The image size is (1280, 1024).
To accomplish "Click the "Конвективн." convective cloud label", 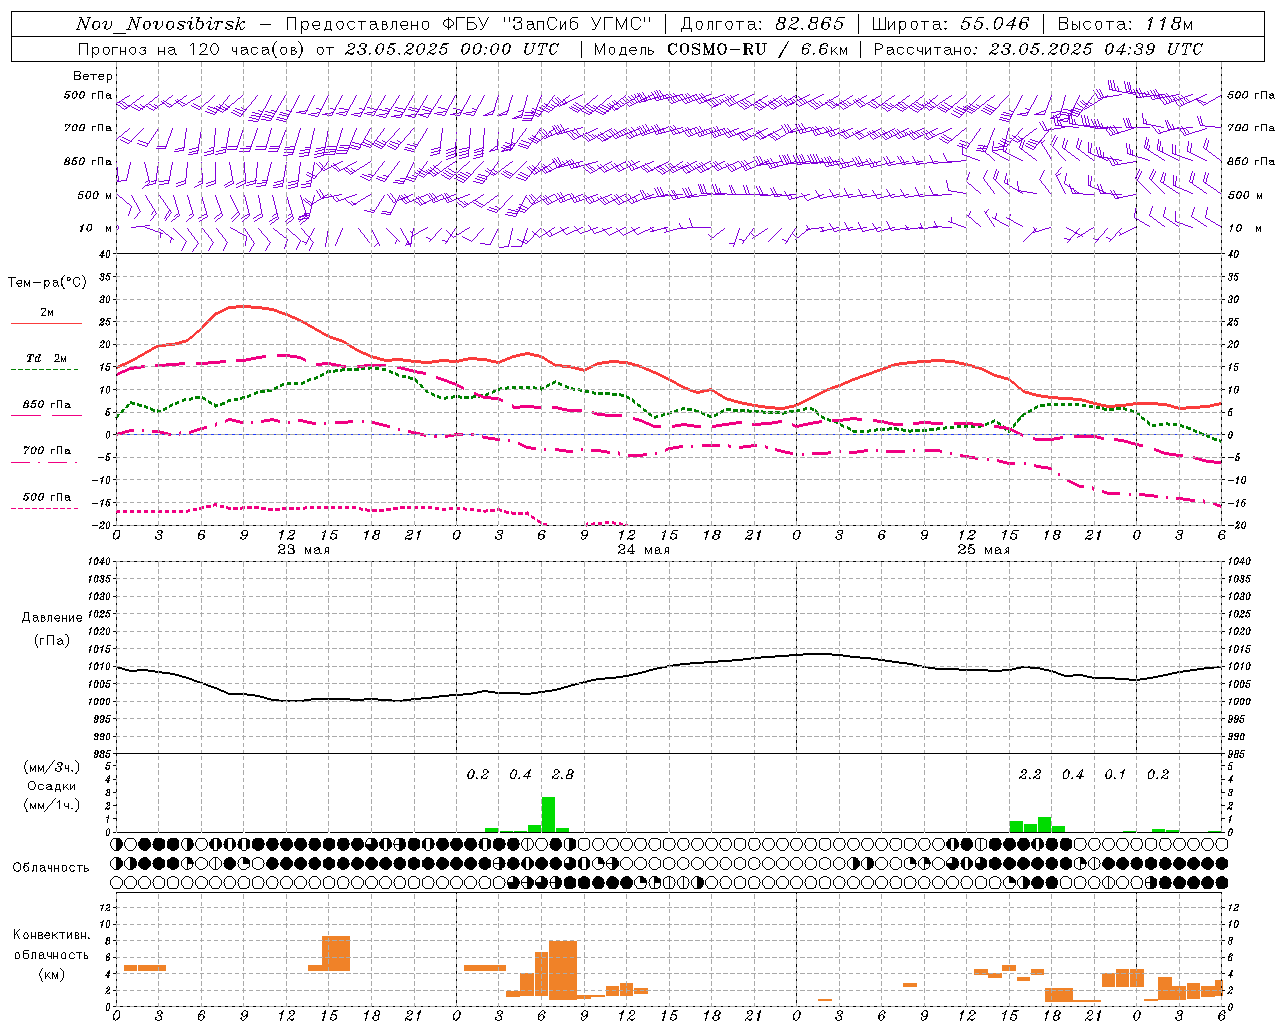I will coord(51,935).
